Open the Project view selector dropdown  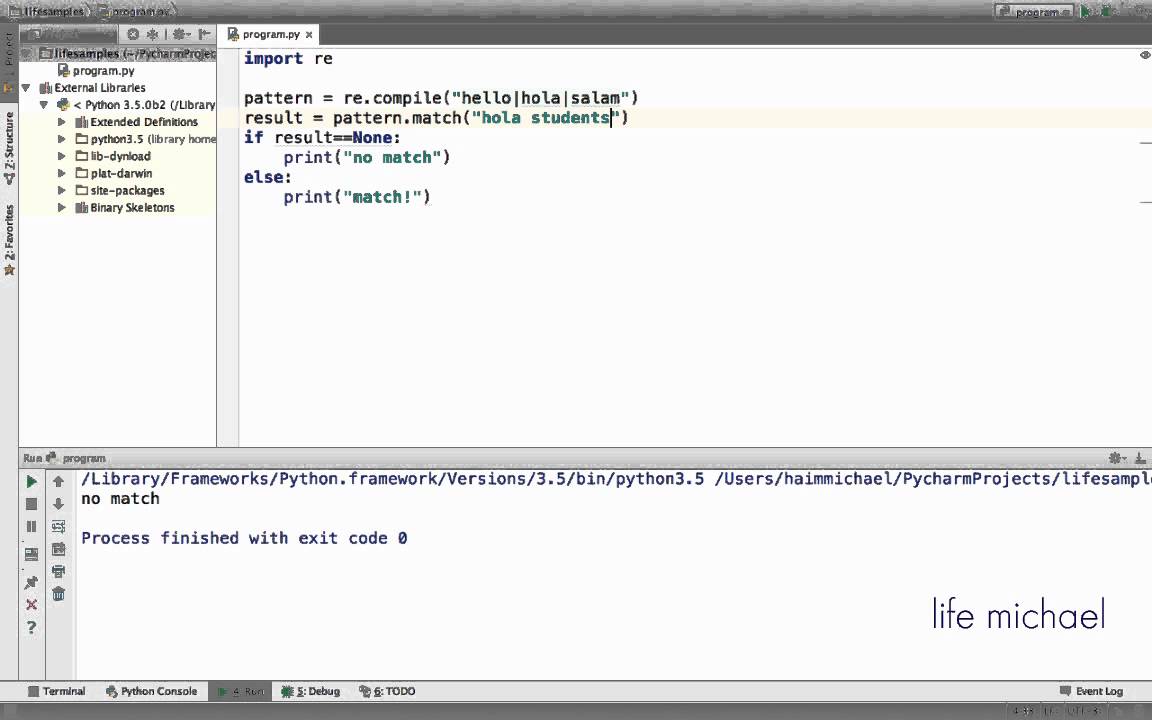[68, 34]
